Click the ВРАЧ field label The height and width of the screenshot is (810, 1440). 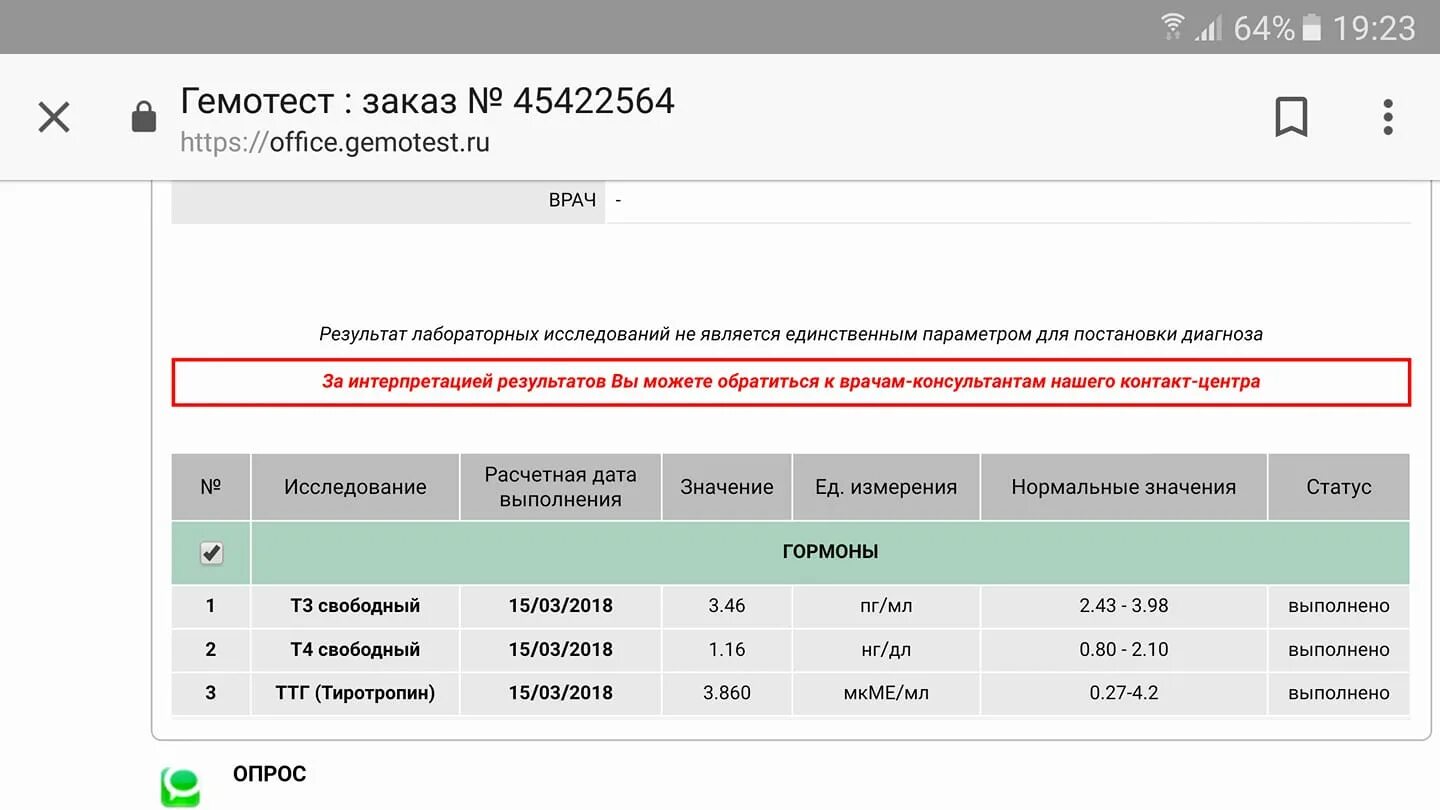[x=572, y=200]
